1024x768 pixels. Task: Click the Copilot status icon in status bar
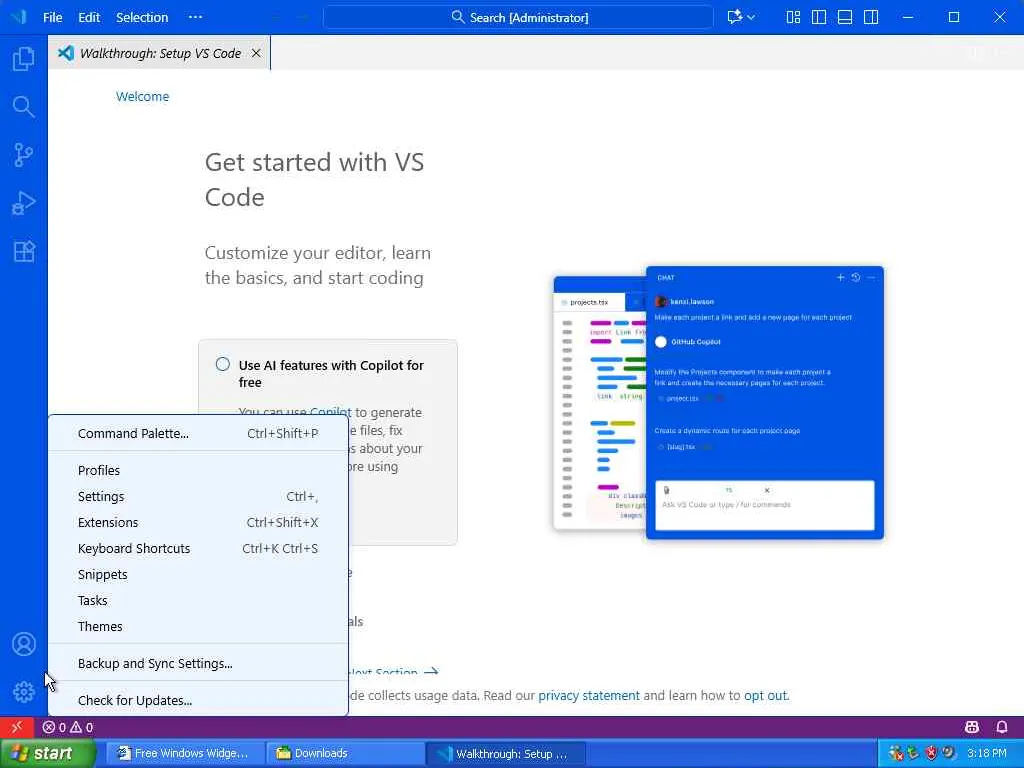coord(972,727)
